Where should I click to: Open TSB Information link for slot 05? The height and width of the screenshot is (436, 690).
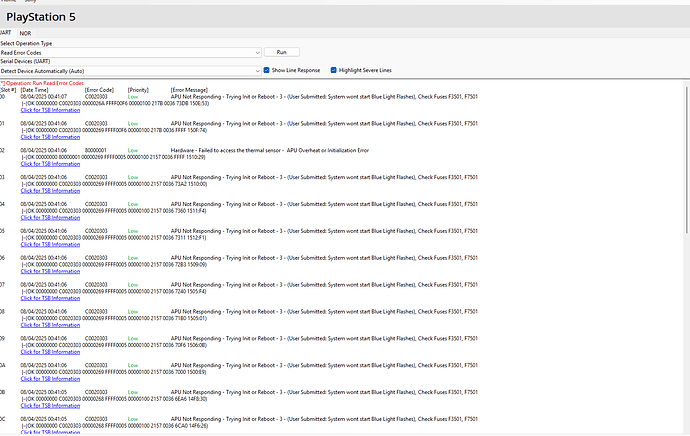[50, 245]
